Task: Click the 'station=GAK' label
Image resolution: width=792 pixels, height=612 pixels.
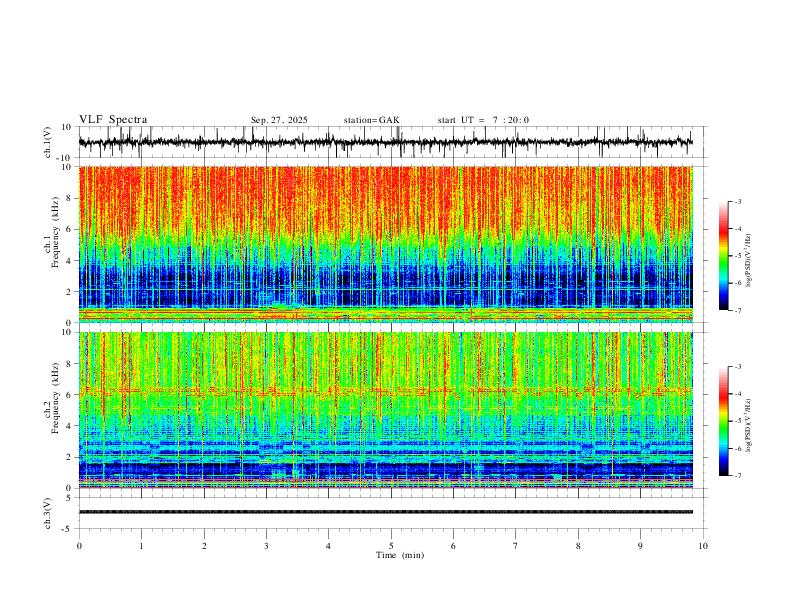Action: [371, 120]
